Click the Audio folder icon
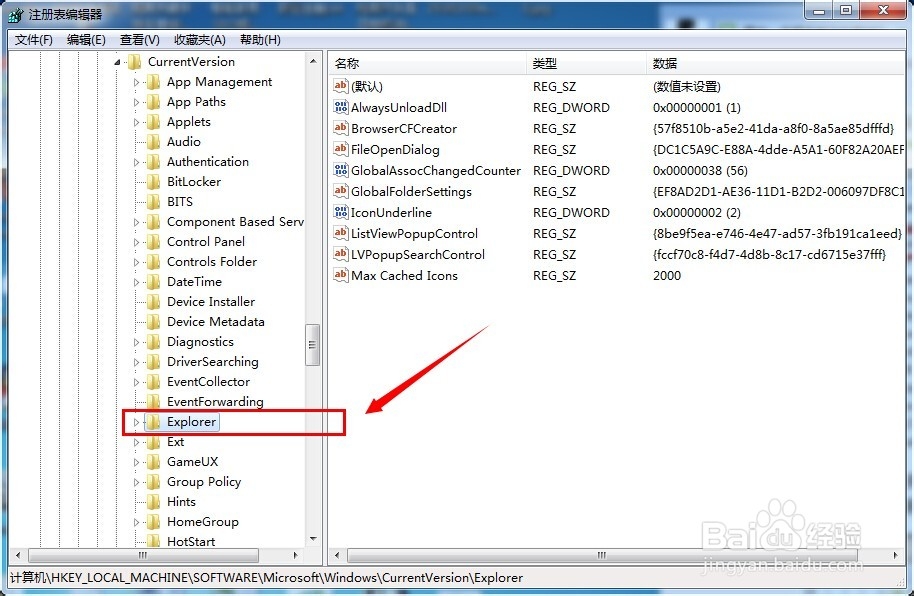Image resolution: width=914 pixels, height=596 pixels. [153, 142]
